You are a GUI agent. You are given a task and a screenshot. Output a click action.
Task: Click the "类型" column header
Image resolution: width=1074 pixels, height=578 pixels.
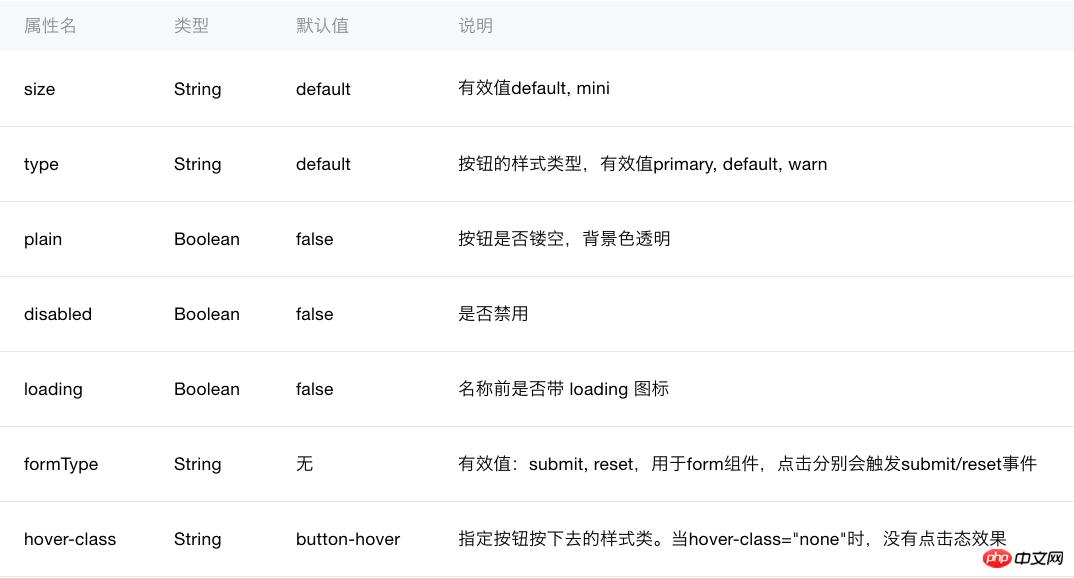coord(191,26)
